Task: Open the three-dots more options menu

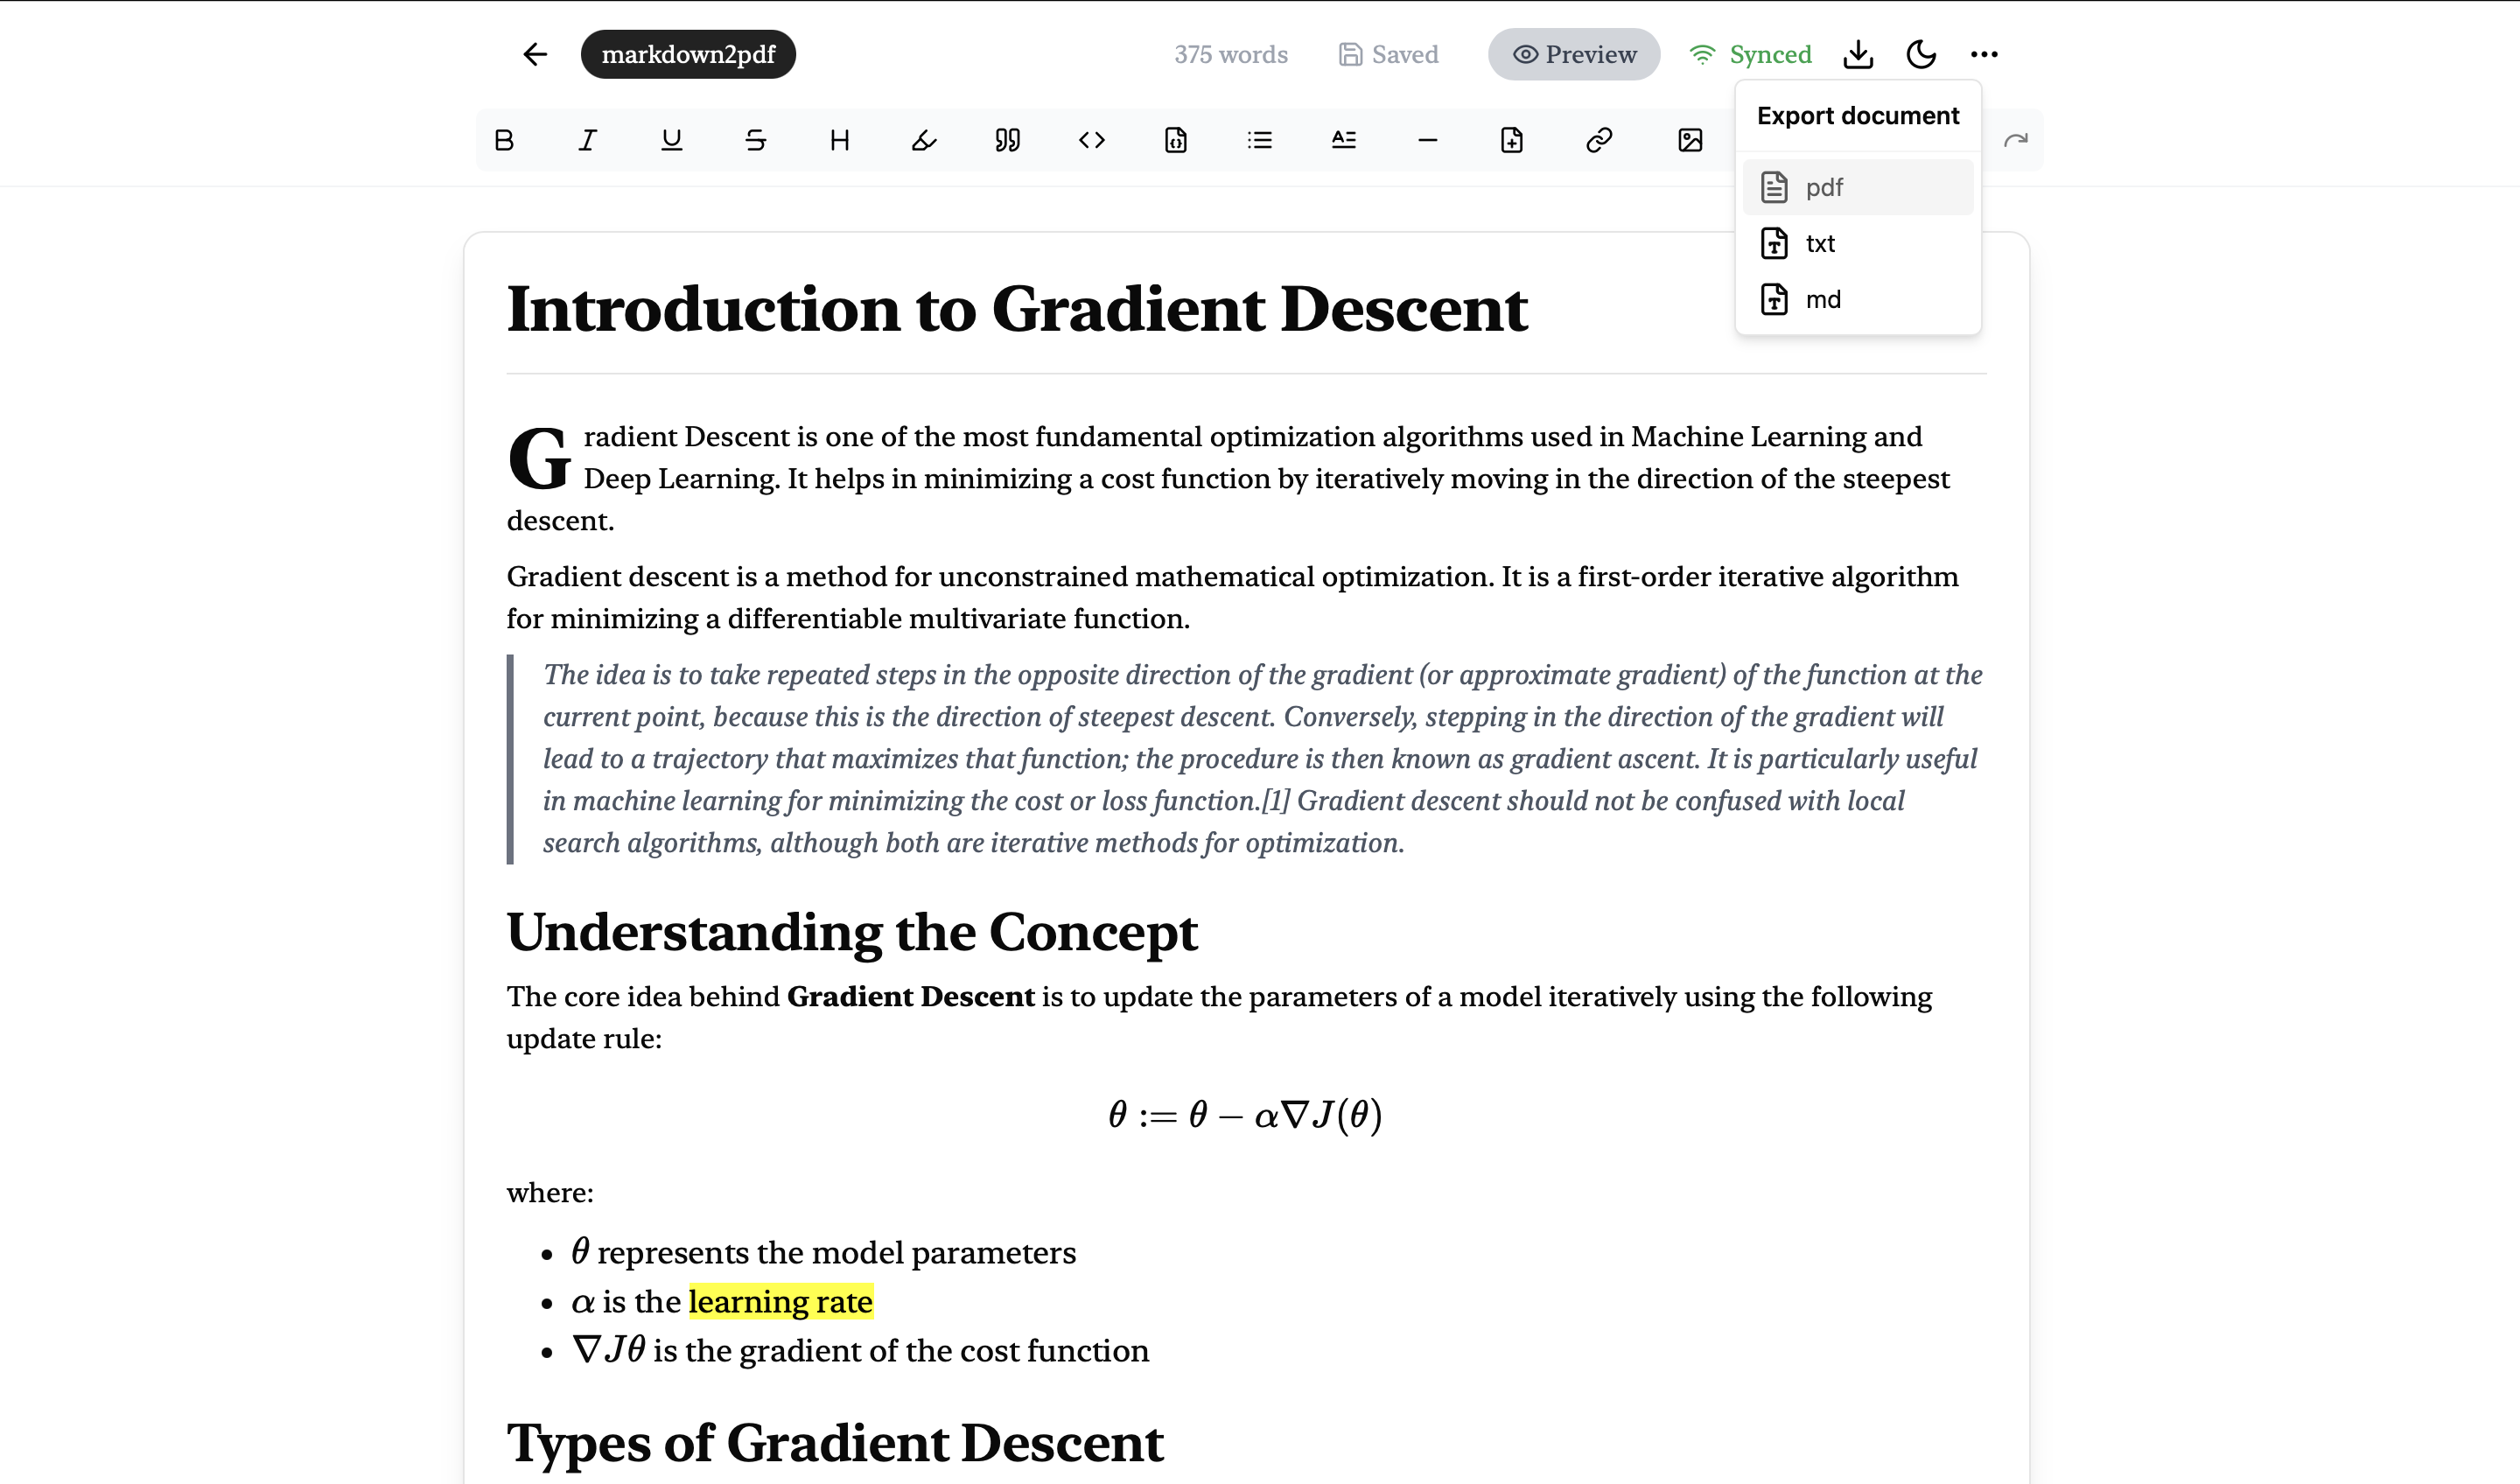Action: coord(1984,54)
